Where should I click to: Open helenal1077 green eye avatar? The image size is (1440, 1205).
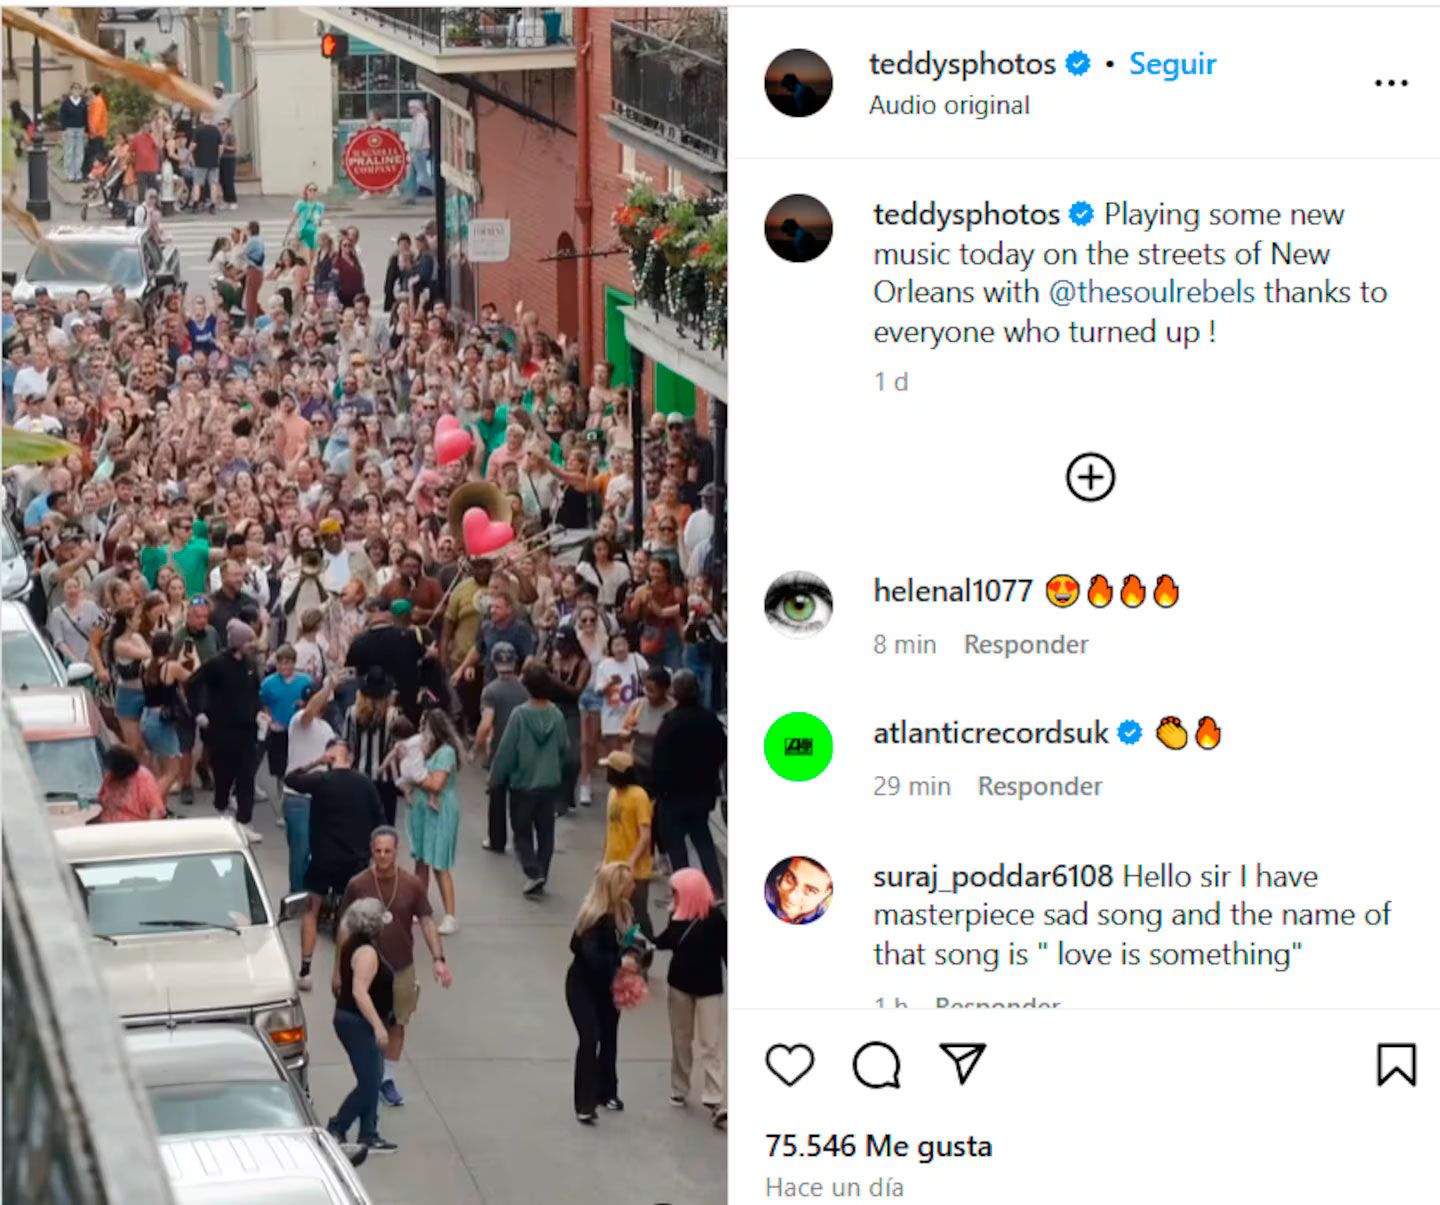point(798,605)
